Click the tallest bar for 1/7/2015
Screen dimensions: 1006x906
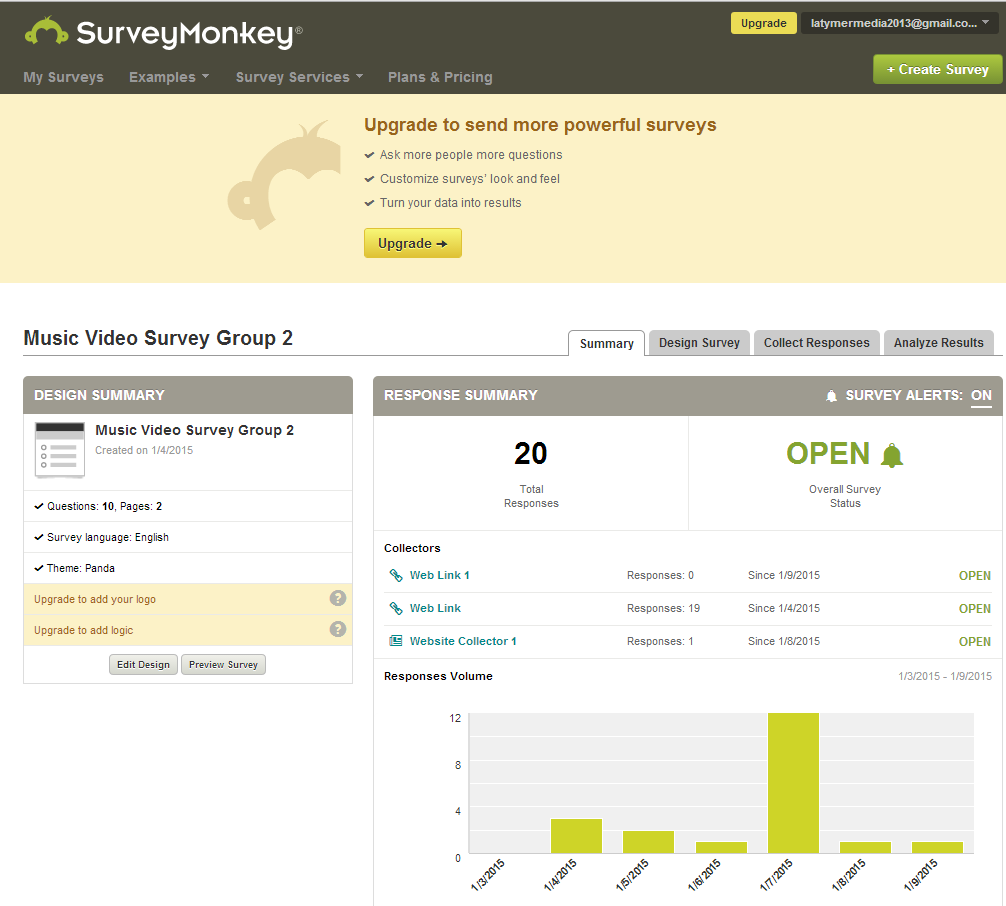click(x=793, y=783)
